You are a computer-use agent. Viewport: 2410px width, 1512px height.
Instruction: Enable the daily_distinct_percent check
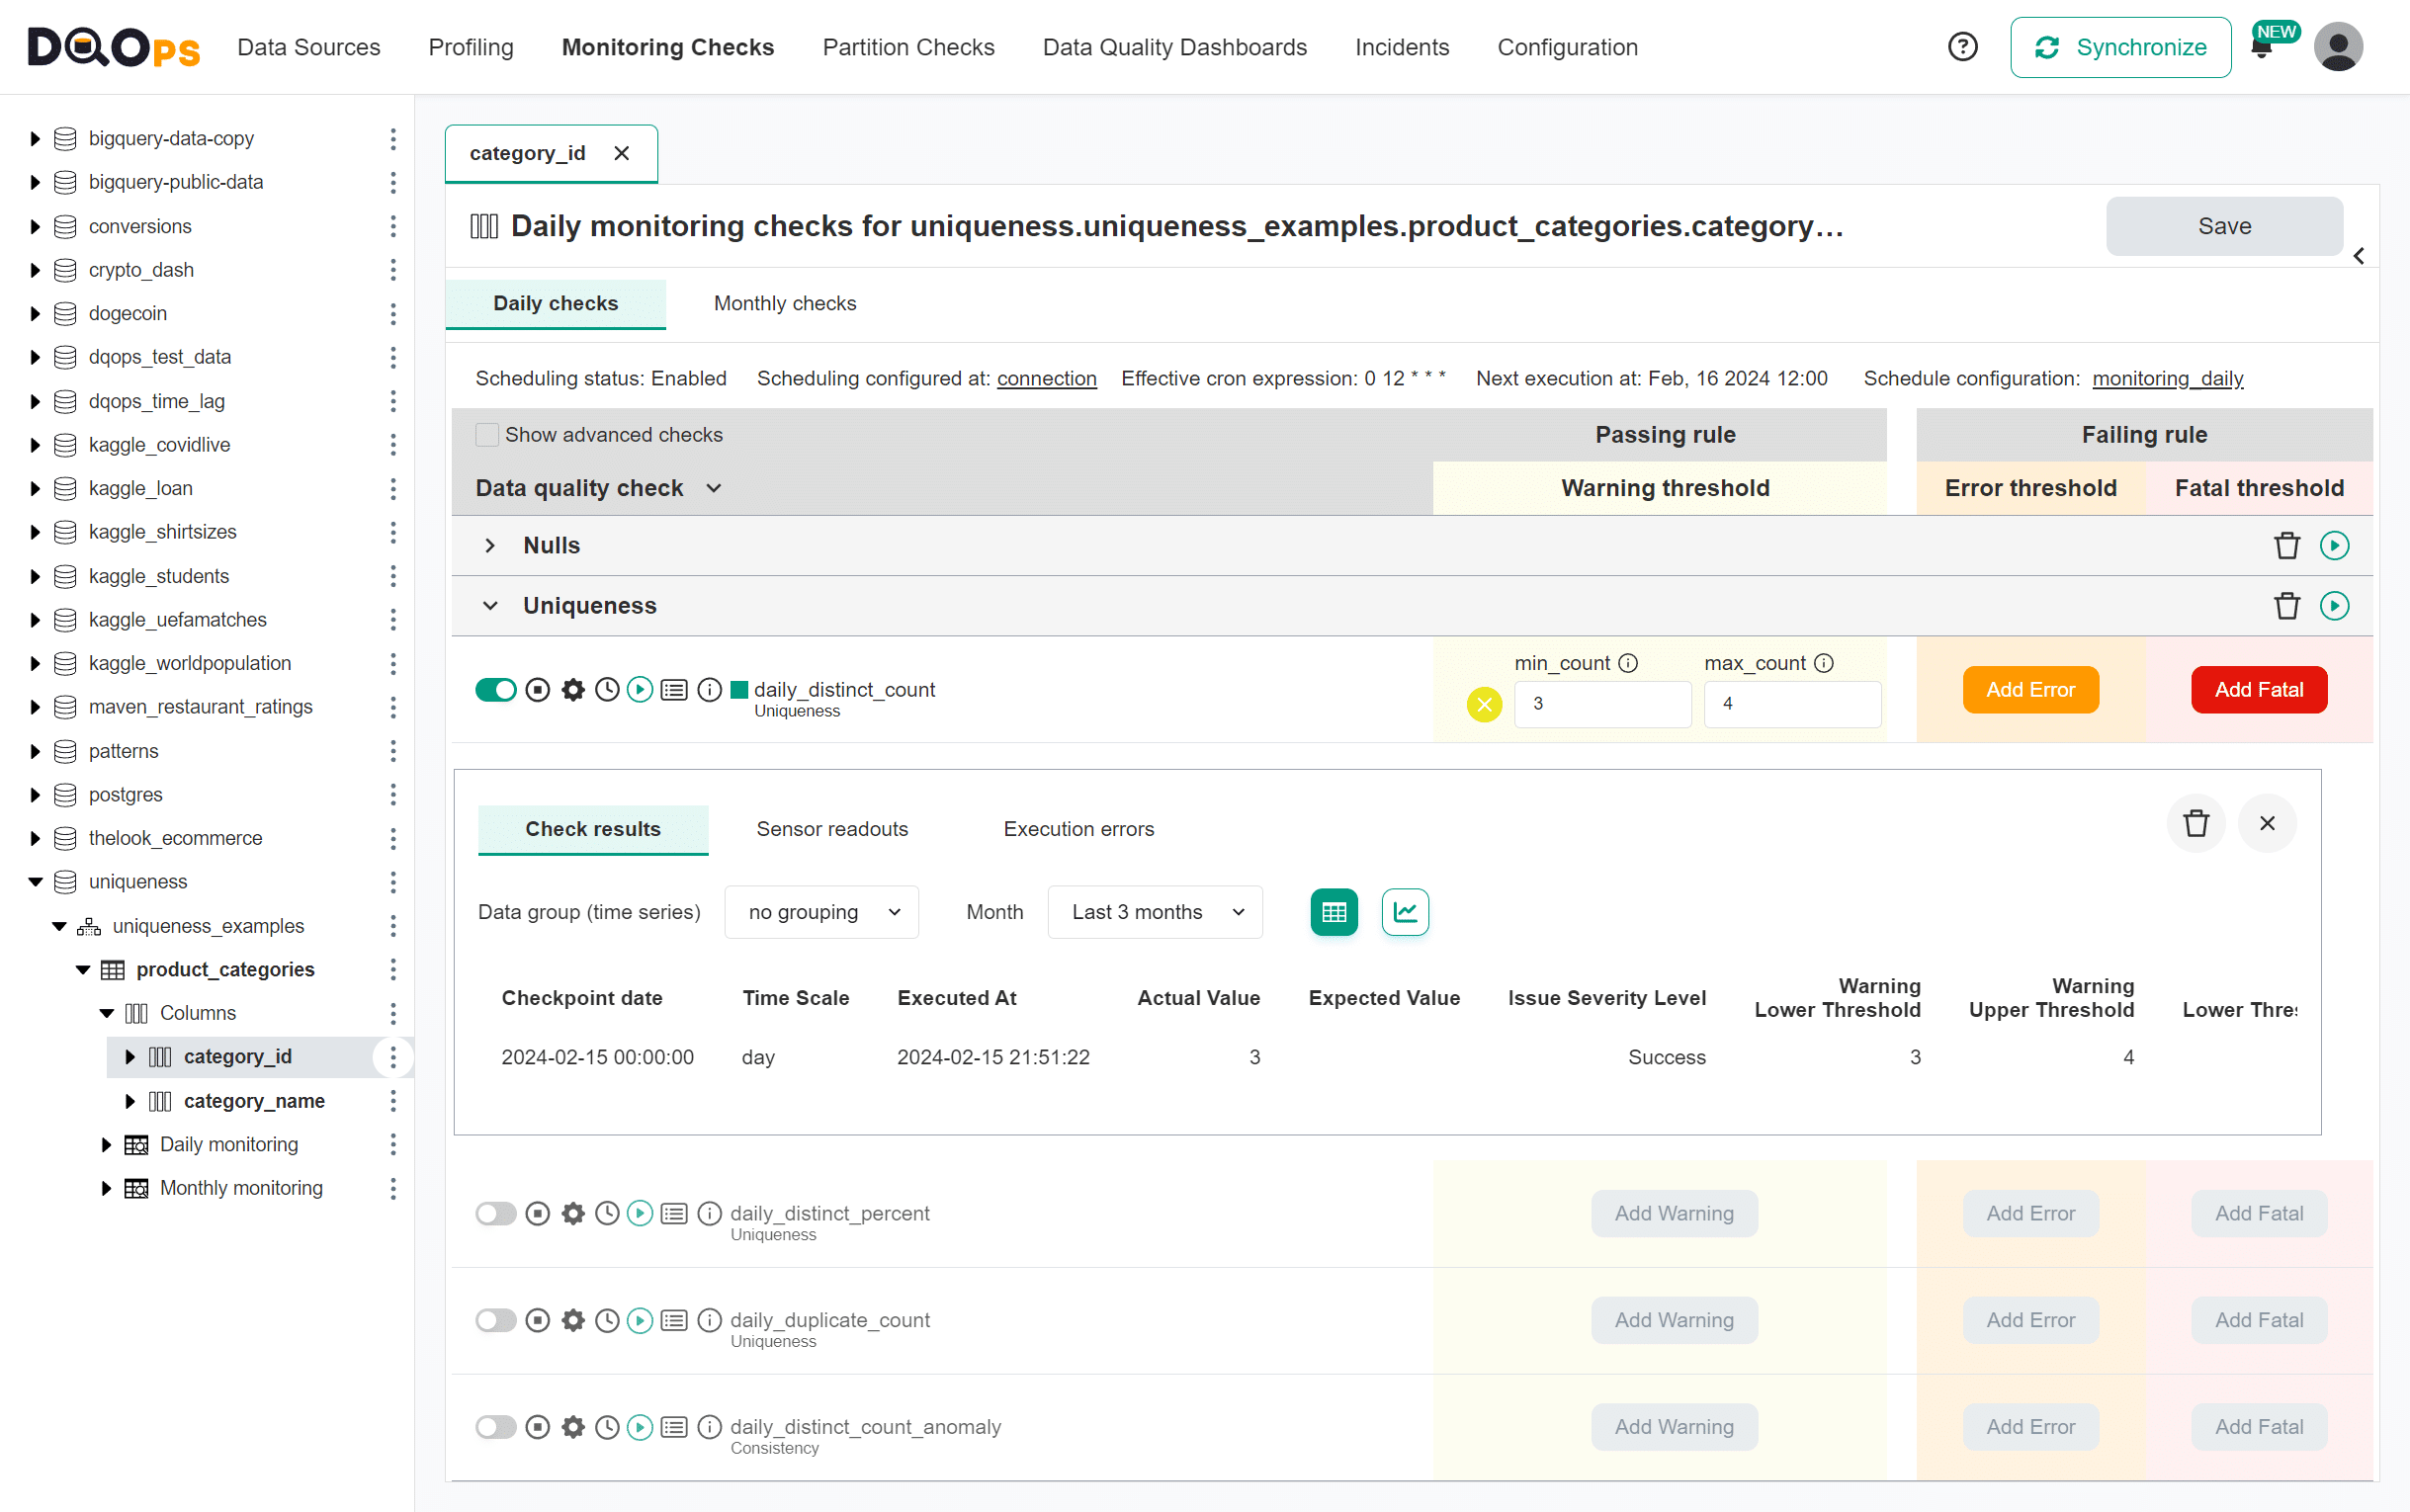pyautogui.click(x=495, y=1213)
